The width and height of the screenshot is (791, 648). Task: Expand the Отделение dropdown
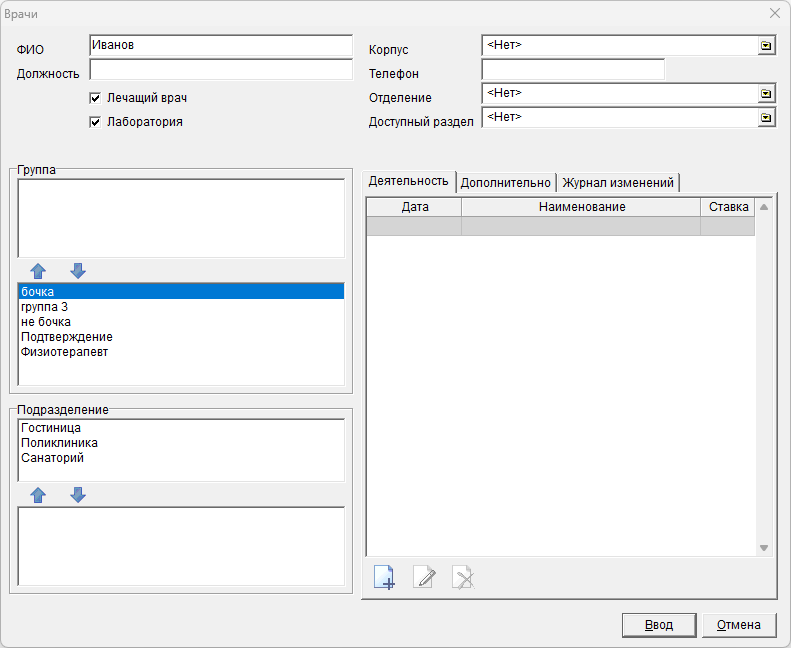(x=766, y=93)
